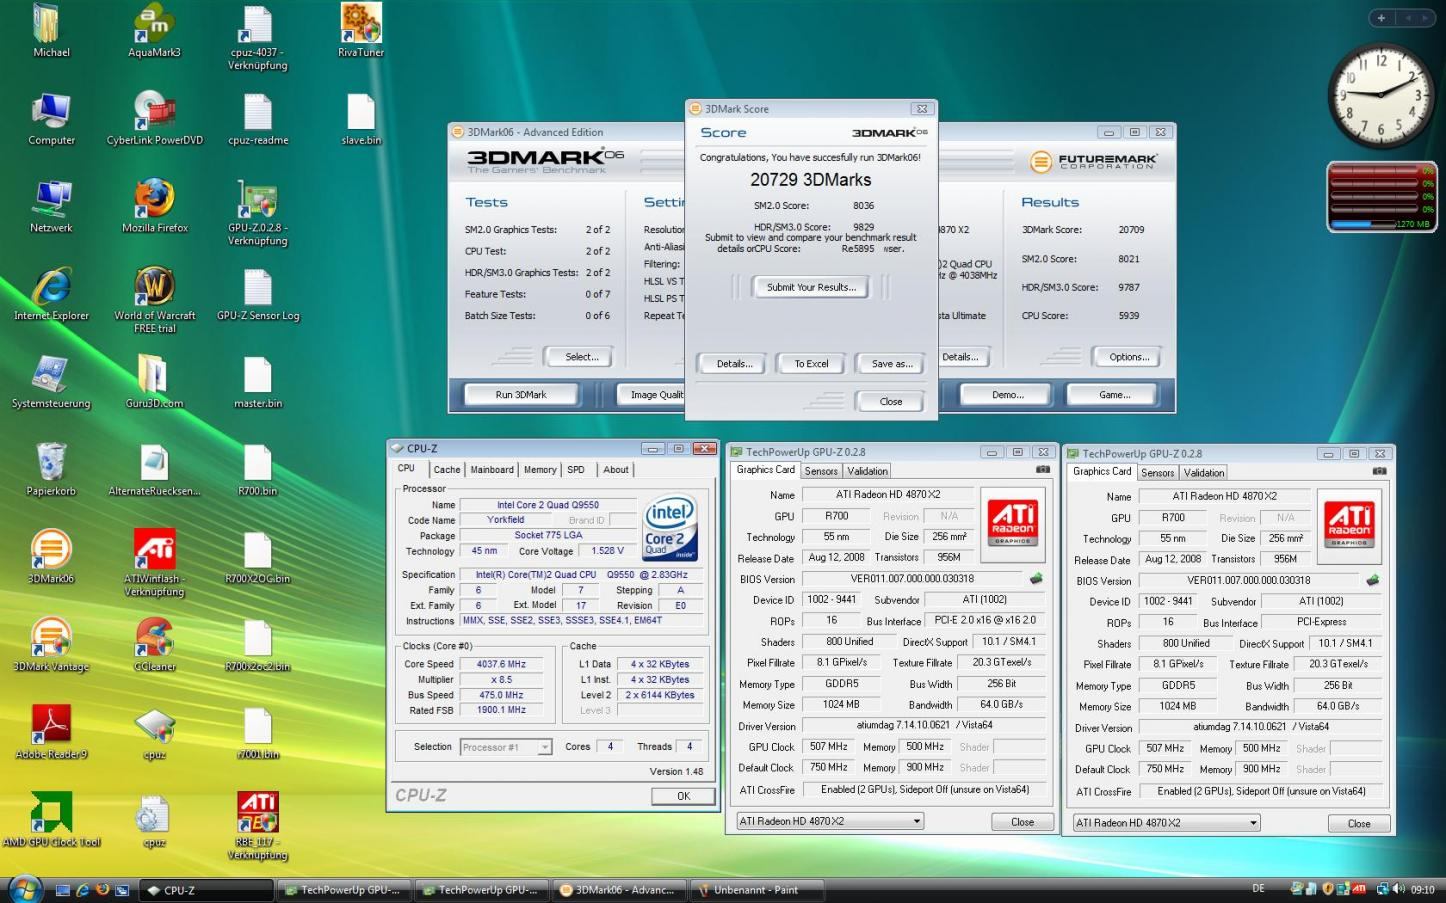Open the GPU-Z.0.2.8 Verknüpfung shortcut

tap(257, 213)
